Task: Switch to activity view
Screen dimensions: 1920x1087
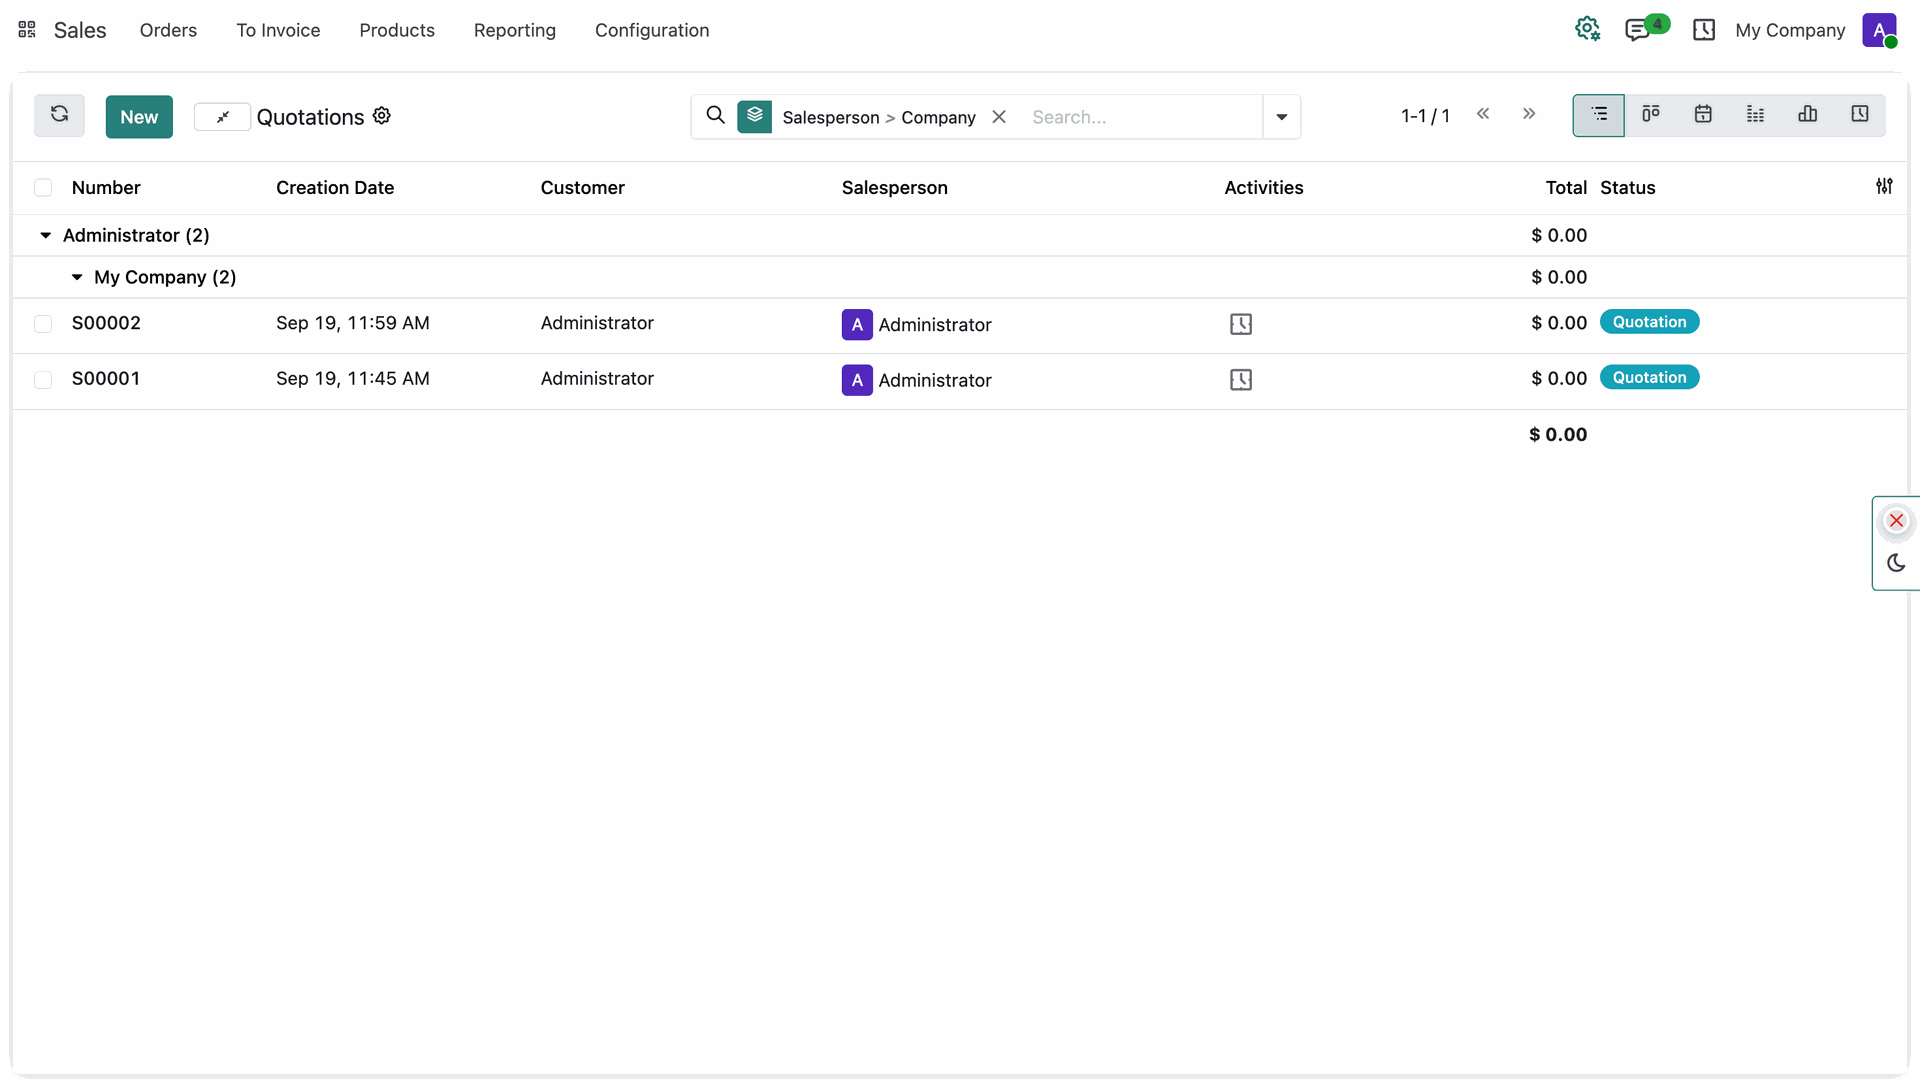Action: tap(1860, 115)
